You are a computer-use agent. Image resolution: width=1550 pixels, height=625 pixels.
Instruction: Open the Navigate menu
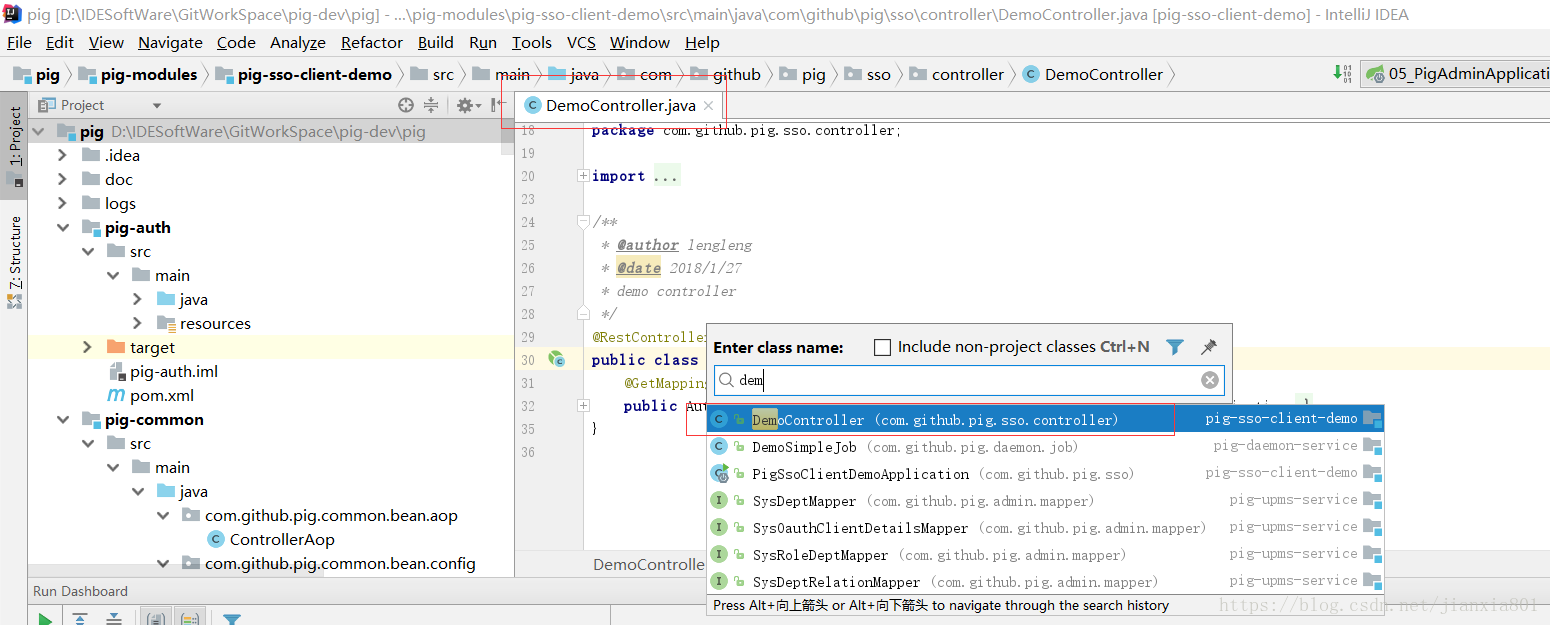point(170,42)
